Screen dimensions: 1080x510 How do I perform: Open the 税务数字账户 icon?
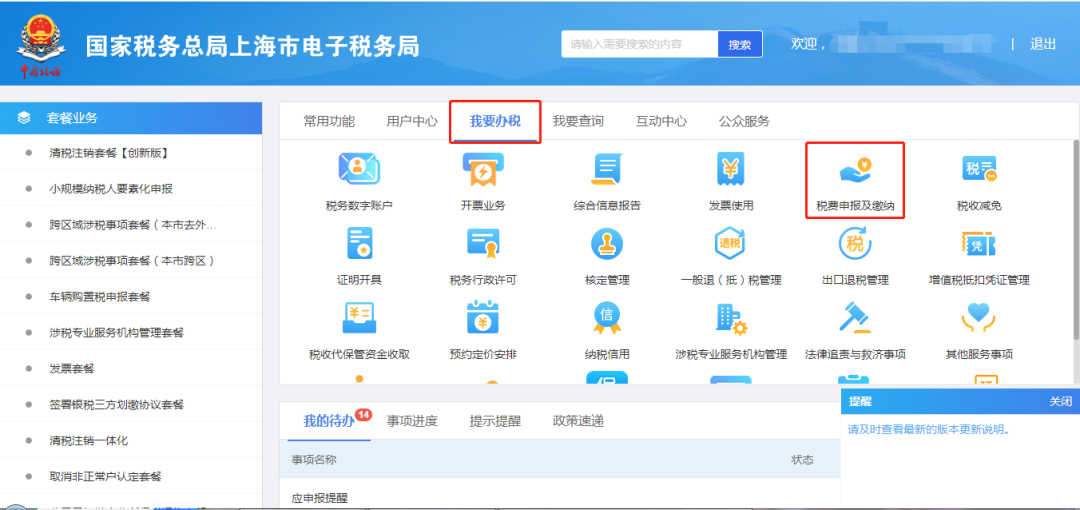[359, 172]
